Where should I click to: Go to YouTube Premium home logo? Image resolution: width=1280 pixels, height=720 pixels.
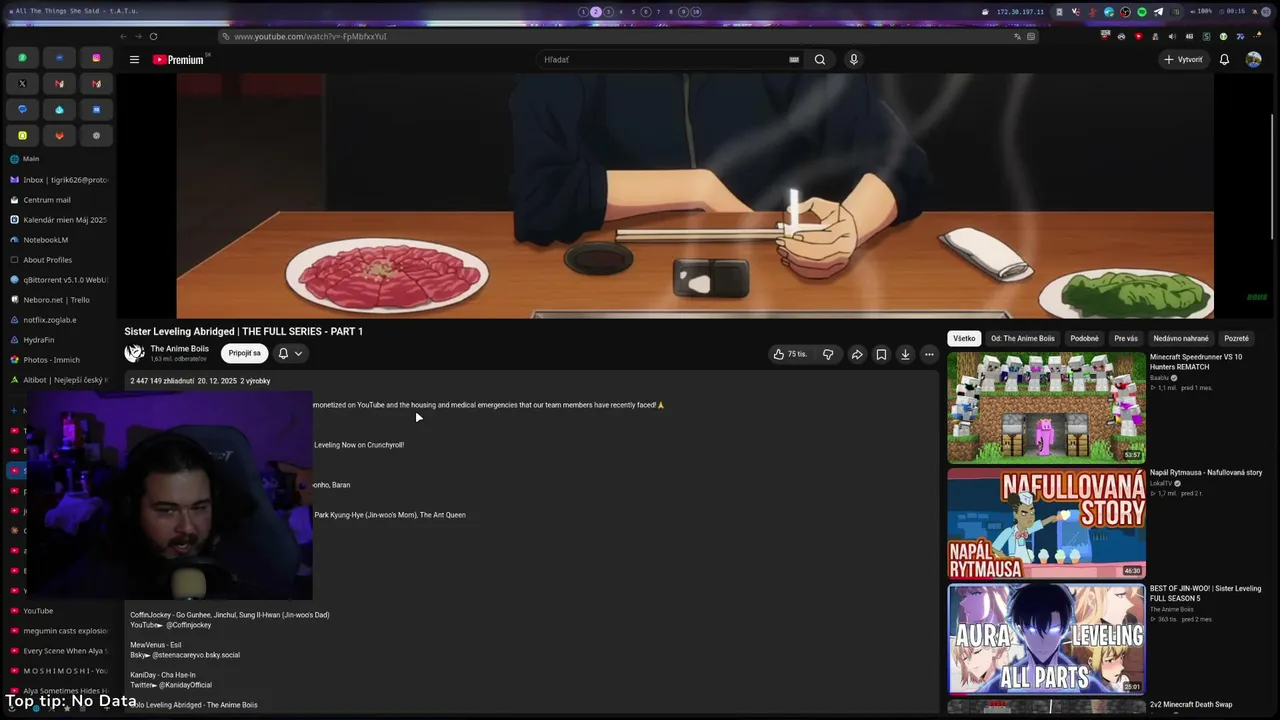tap(178, 60)
